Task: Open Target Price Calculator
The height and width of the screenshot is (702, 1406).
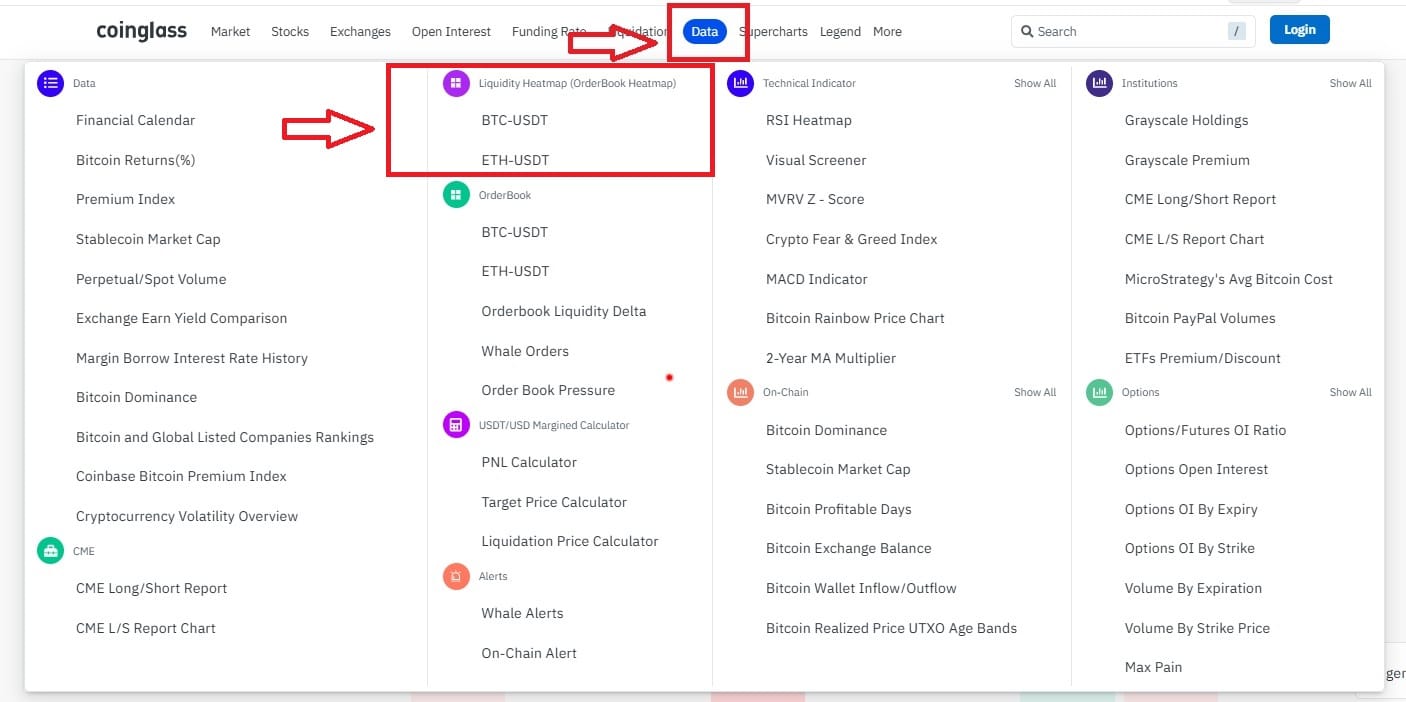Action: pyautogui.click(x=554, y=502)
